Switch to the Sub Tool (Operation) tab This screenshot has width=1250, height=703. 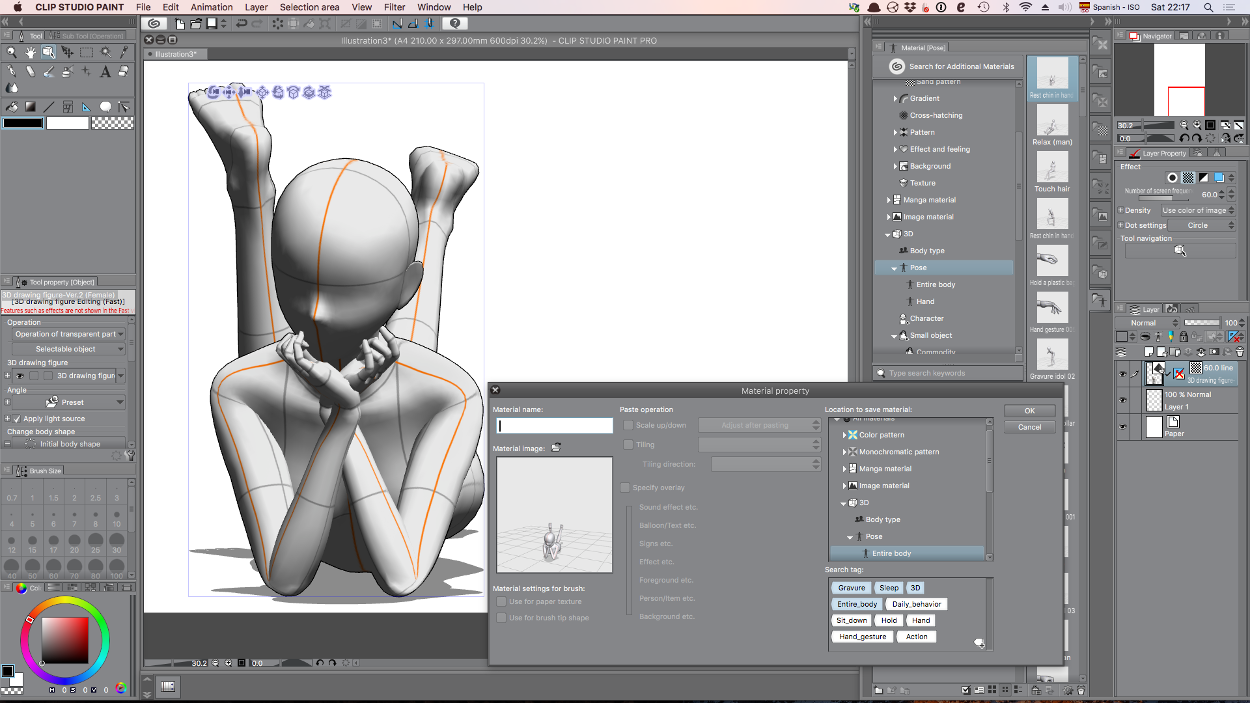(85, 35)
